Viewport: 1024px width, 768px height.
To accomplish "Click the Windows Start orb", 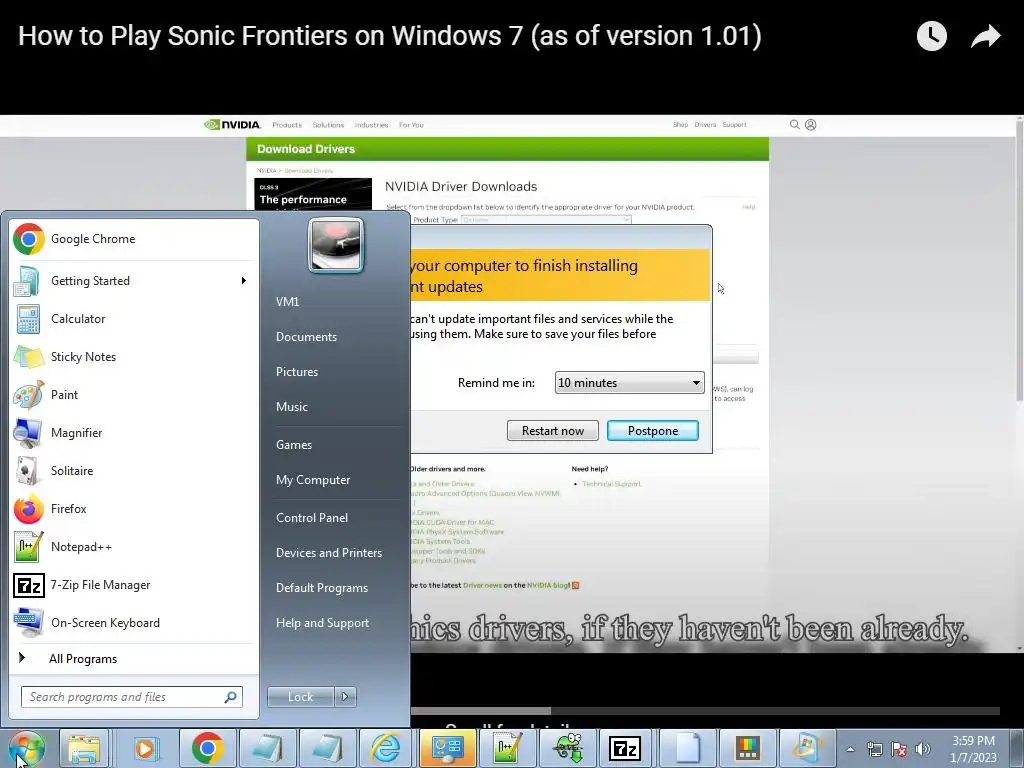I will click(x=26, y=748).
